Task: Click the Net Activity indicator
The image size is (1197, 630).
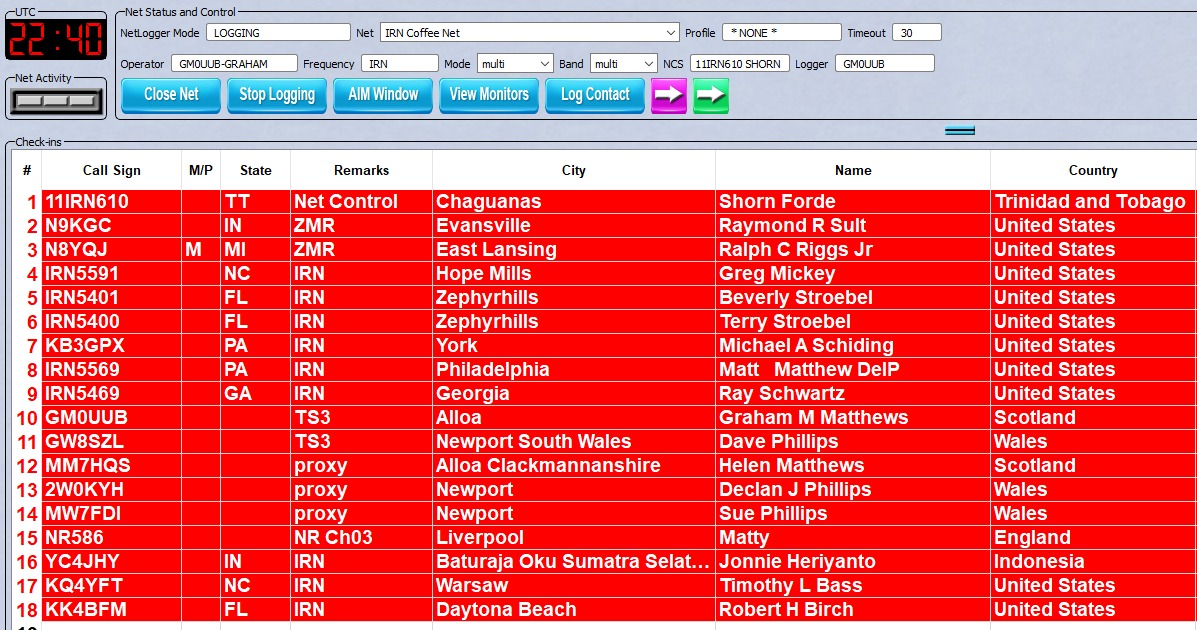Action: (56, 101)
